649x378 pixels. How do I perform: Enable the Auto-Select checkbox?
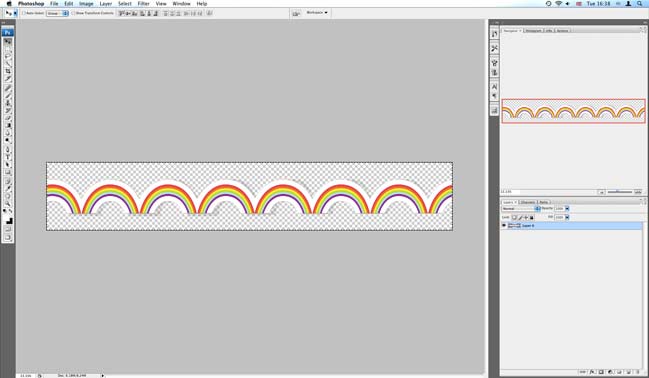24,13
